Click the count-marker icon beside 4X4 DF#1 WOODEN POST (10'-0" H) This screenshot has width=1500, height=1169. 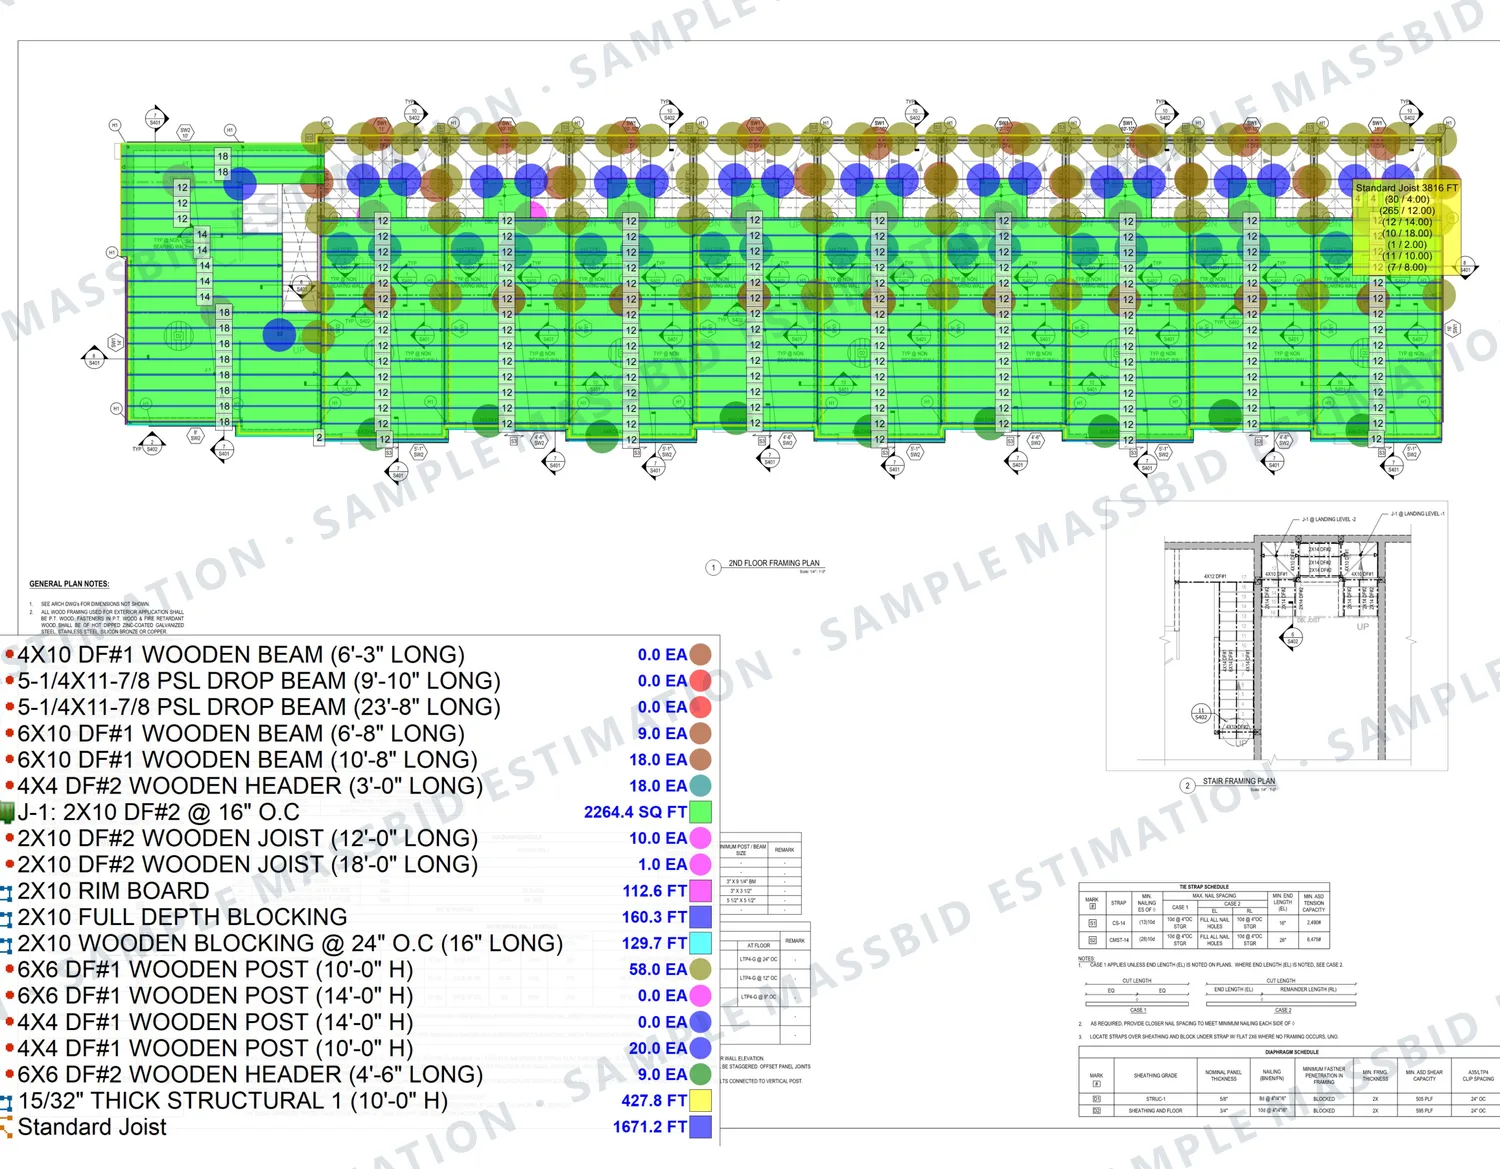[x=9, y=1049]
